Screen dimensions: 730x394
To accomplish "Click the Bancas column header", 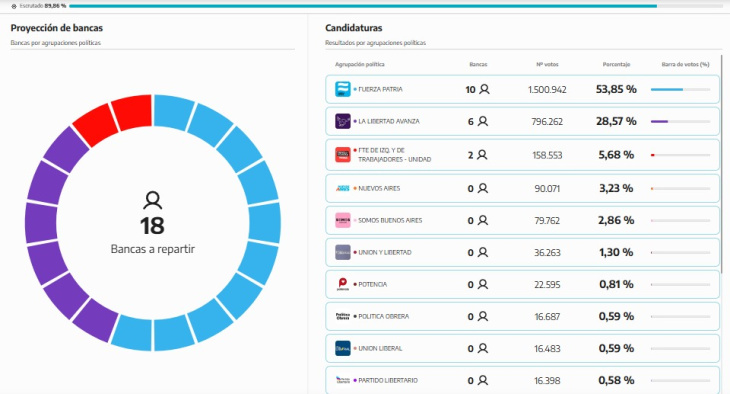I will click(478, 64).
